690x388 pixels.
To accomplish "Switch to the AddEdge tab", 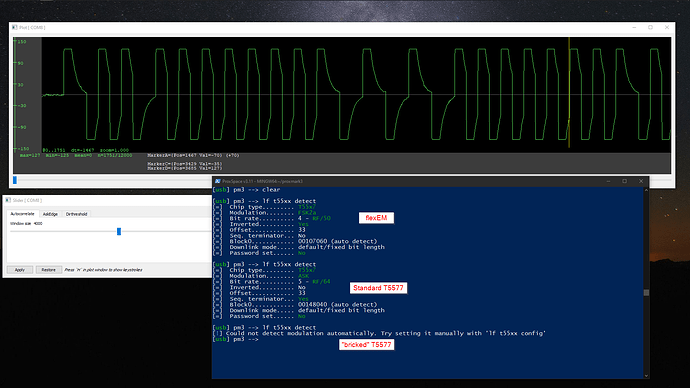I will 50,214.
